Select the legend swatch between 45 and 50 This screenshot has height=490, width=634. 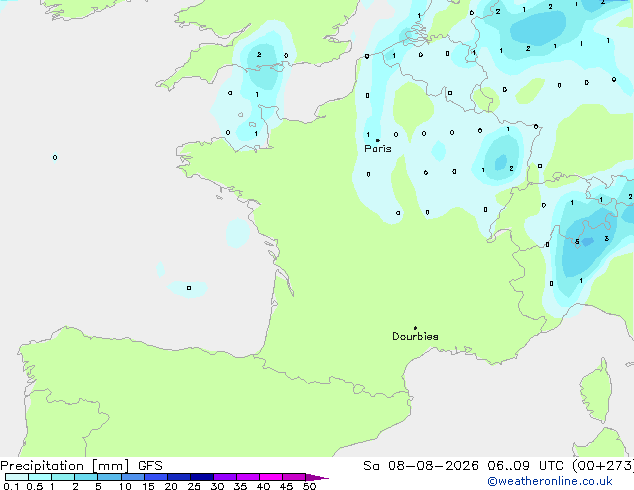pos(294,477)
